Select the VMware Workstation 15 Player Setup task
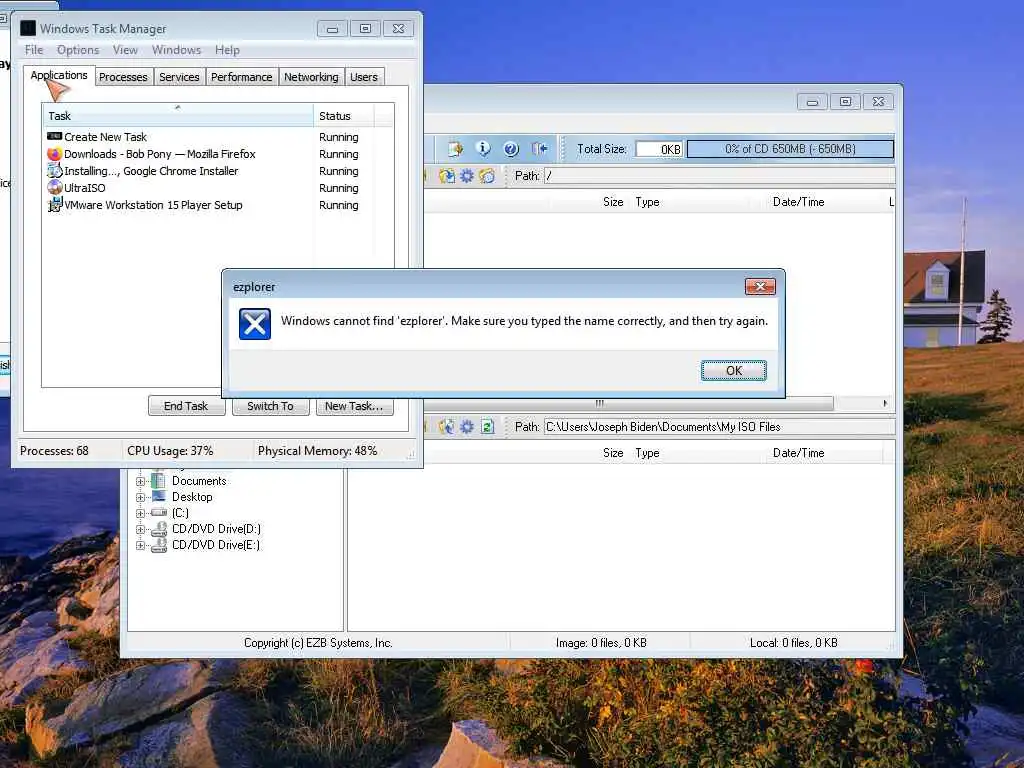Image resolution: width=1024 pixels, height=768 pixels. 218,205
